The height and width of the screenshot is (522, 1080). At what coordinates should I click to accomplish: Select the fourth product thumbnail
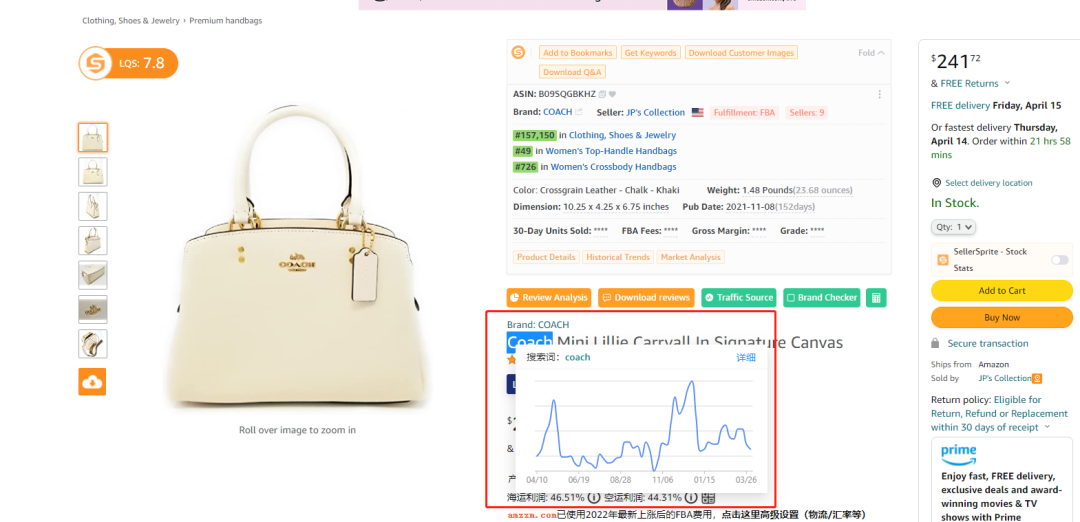(92, 241)
